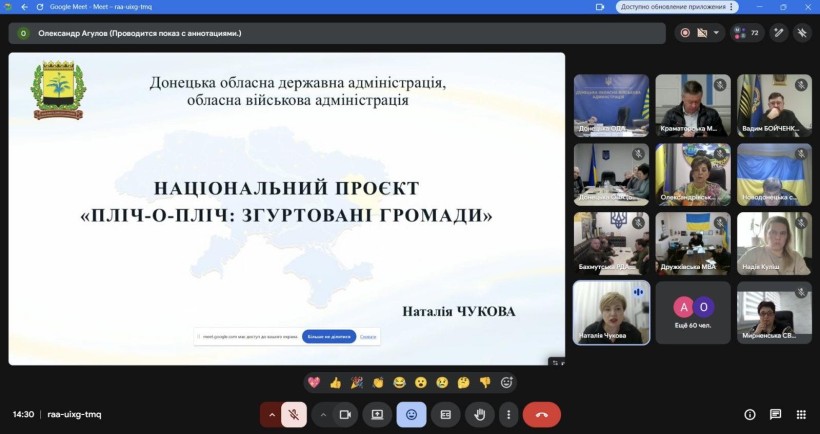Leave the call with red button
The width and height of the screenshot is (820, 434).
(542, 415)
